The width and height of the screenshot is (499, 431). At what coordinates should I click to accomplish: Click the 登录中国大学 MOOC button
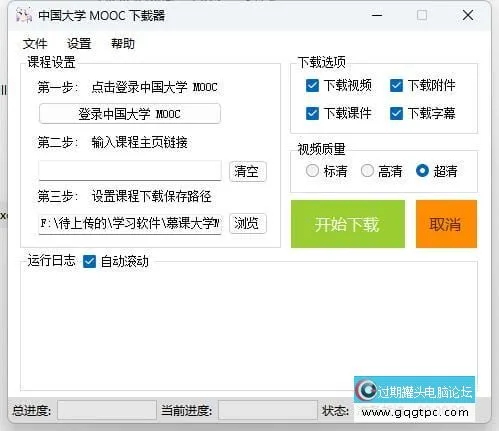click(x=130, y=114)
